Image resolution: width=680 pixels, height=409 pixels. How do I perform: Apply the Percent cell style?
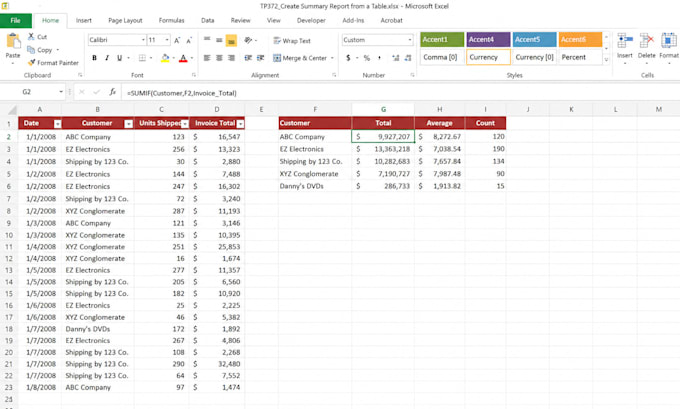(580, 57)
